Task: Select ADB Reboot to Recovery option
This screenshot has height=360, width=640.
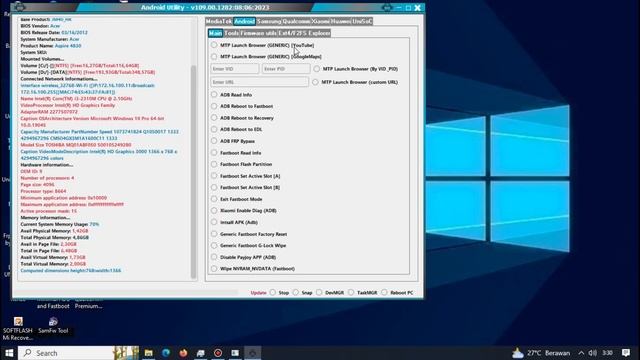Action: coord(214,118)
